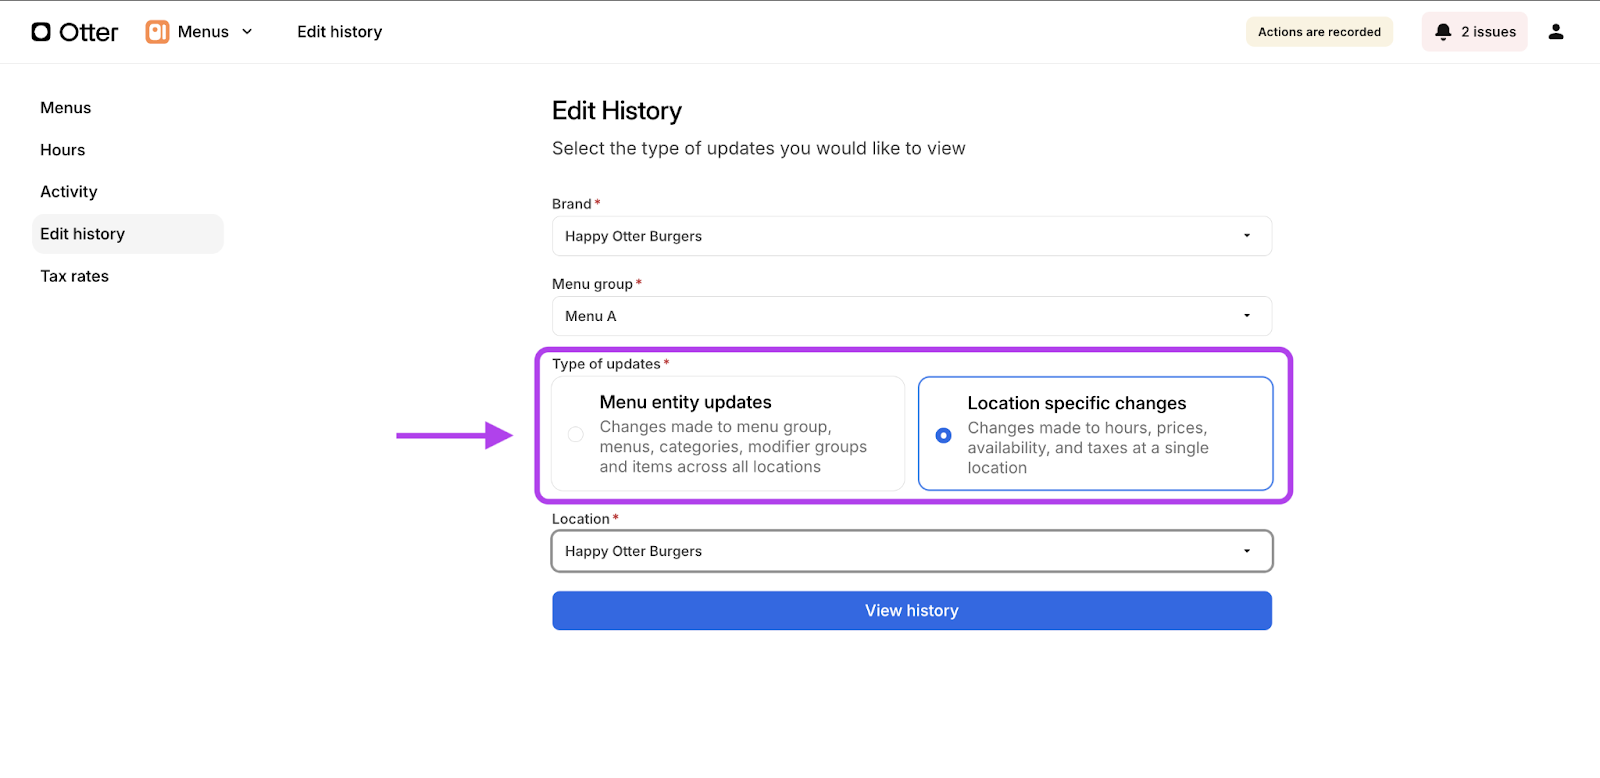1600x778 pixels.
Task: Click the Actions are recorded badge
Action: [x=1319, y=32]
